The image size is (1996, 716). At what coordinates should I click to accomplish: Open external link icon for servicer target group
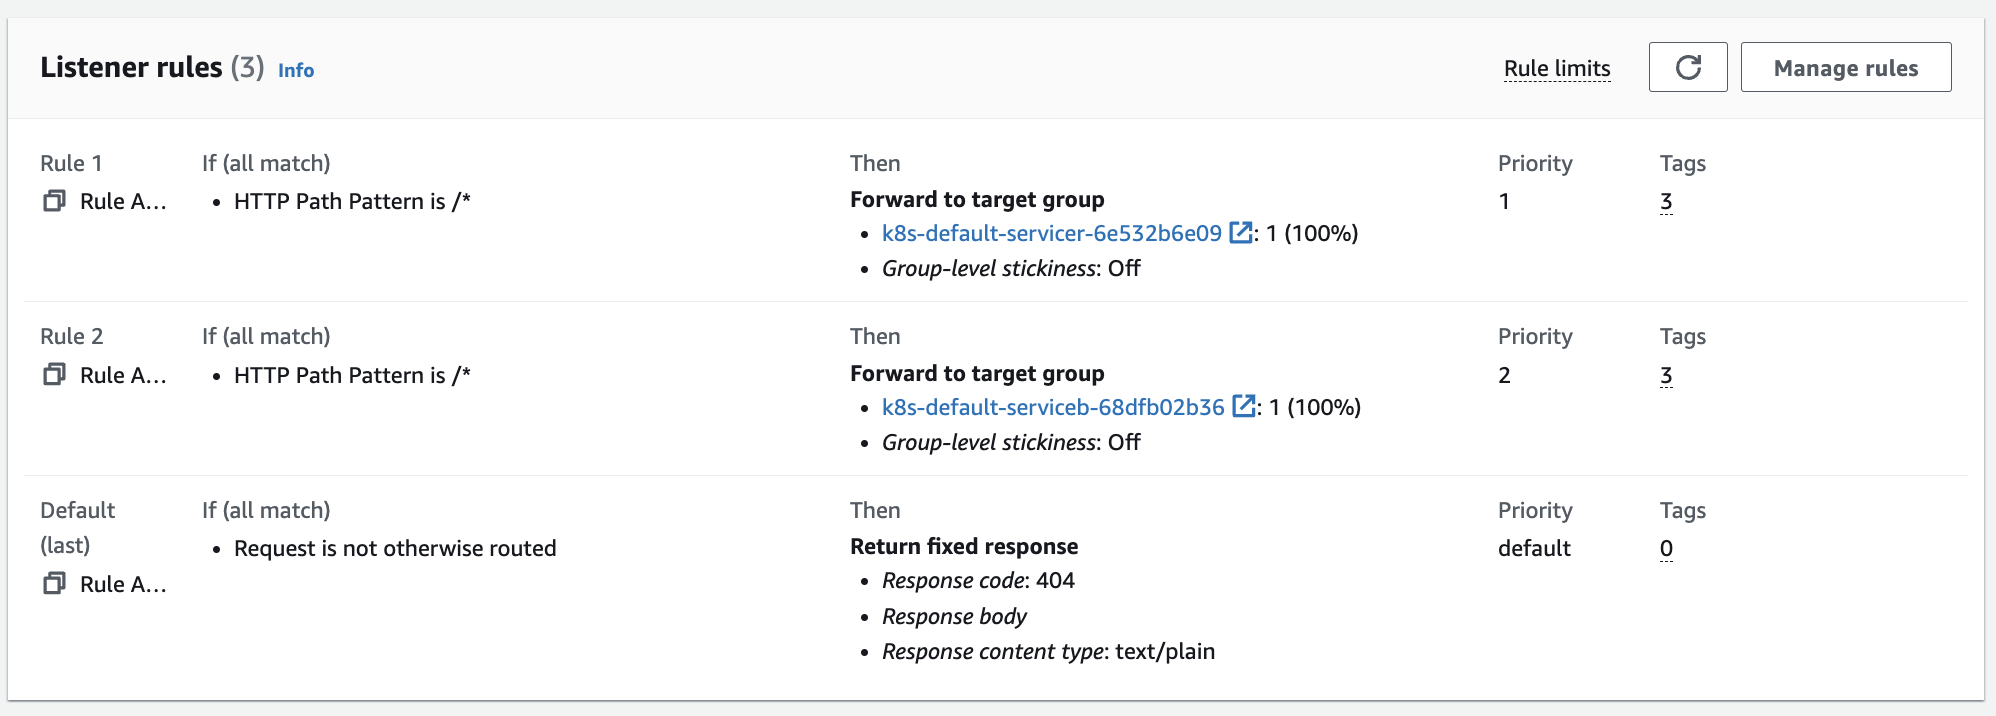pos(1240,233)
